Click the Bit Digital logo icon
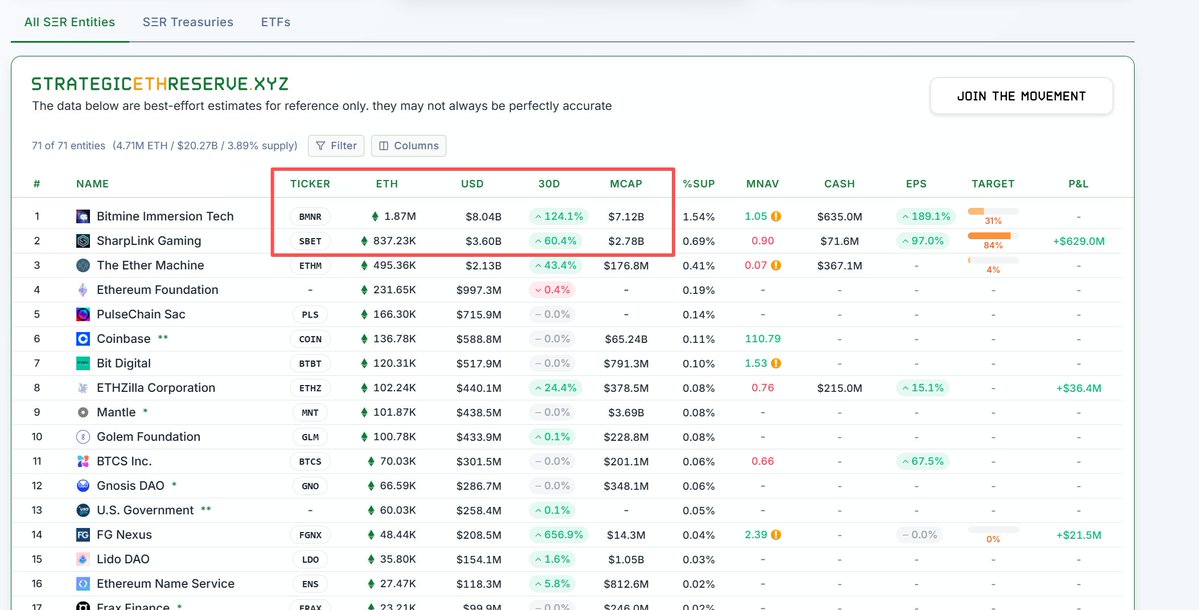1199x610 pixels. pos(83,363)
